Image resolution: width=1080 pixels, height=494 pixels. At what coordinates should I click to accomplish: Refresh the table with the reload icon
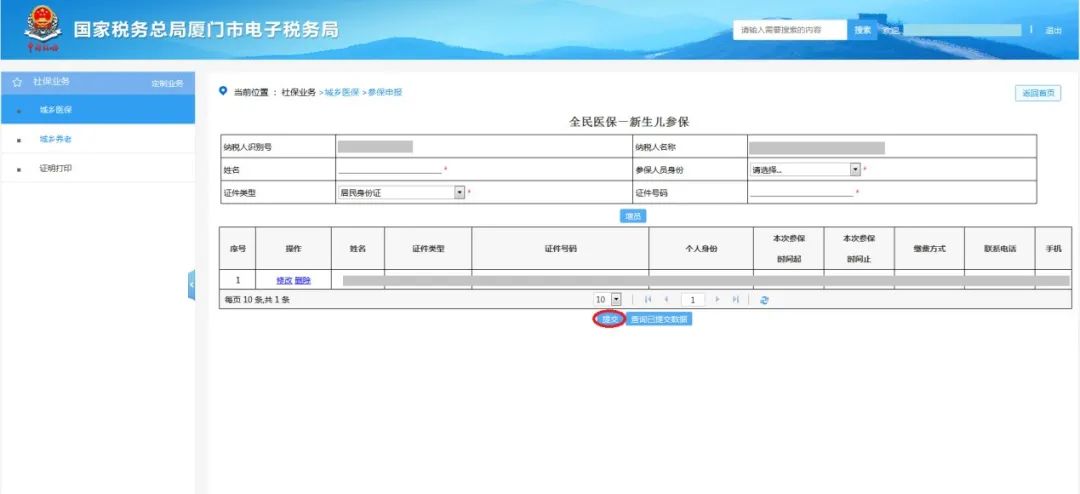(x=764, y=300)
